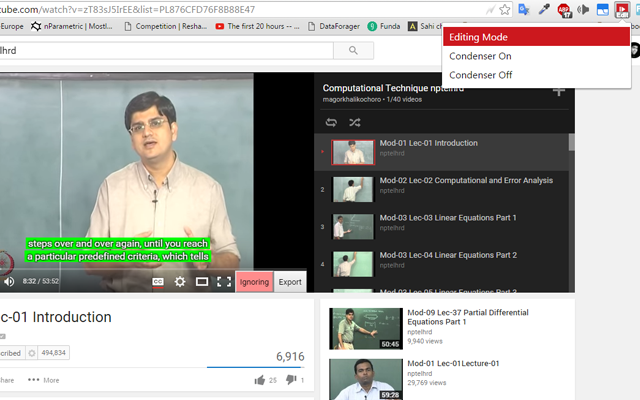This screenshot has width=640, height=400.
Task: Click the Export button
Action: (290, 282)
